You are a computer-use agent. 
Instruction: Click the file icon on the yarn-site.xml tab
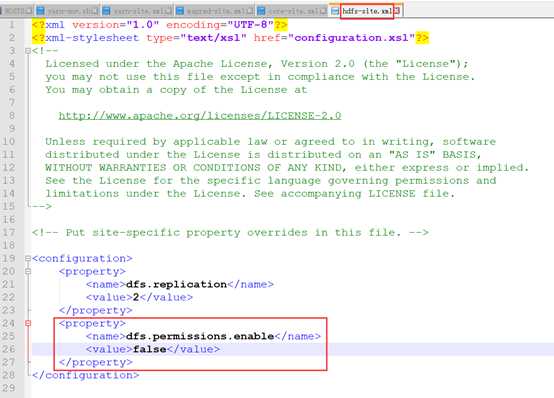106,11
